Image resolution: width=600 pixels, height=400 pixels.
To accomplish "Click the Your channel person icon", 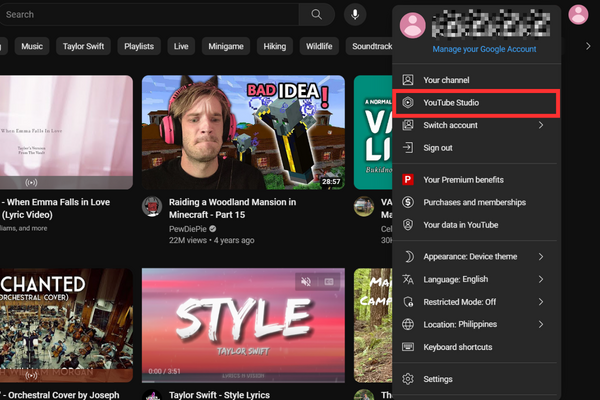I will point(408,80).
